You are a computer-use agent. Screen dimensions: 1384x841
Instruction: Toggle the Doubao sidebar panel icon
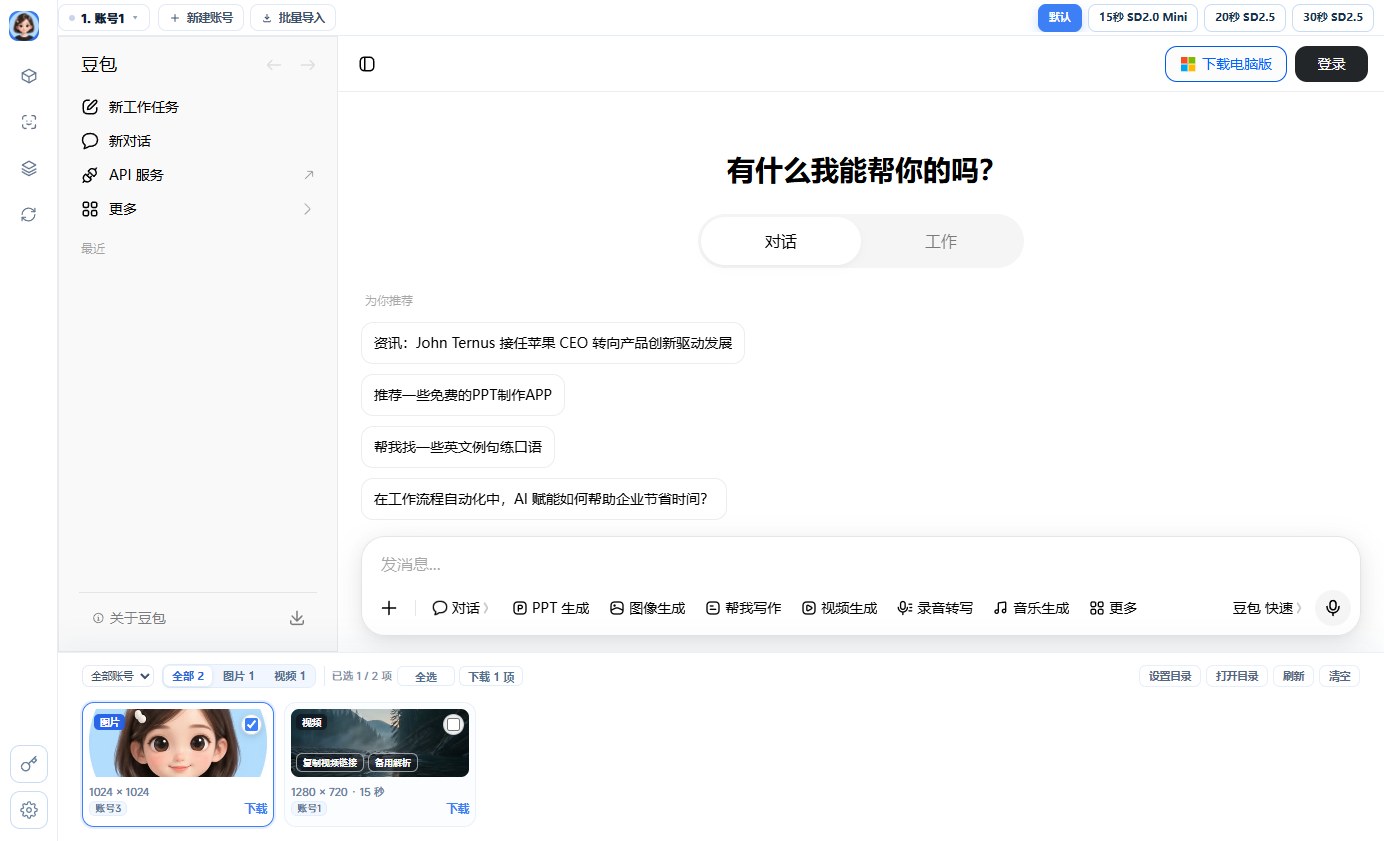[x=367, y=64]
